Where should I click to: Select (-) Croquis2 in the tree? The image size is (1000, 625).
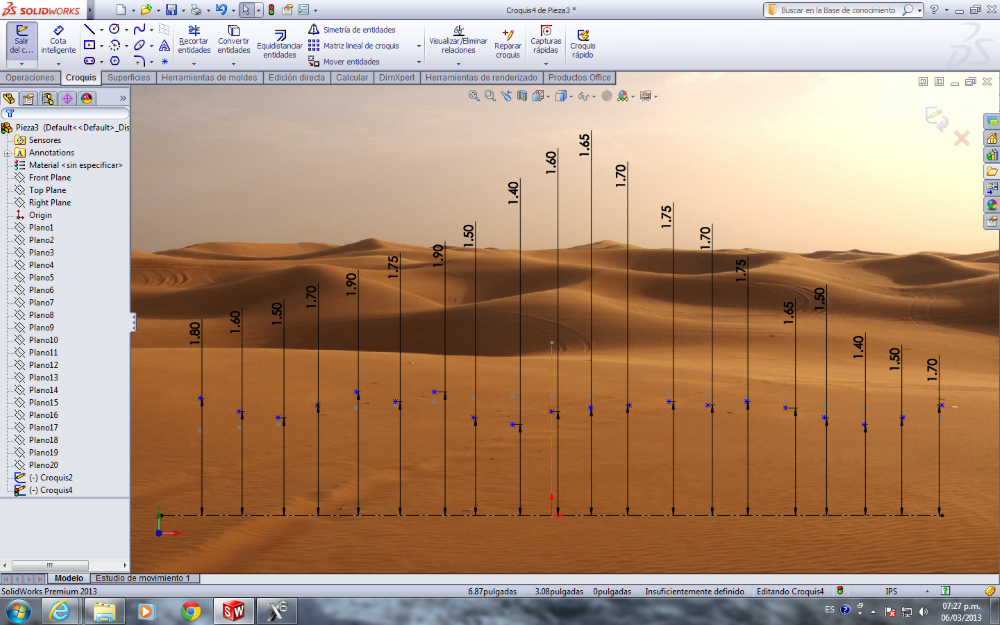coord(51,478)
